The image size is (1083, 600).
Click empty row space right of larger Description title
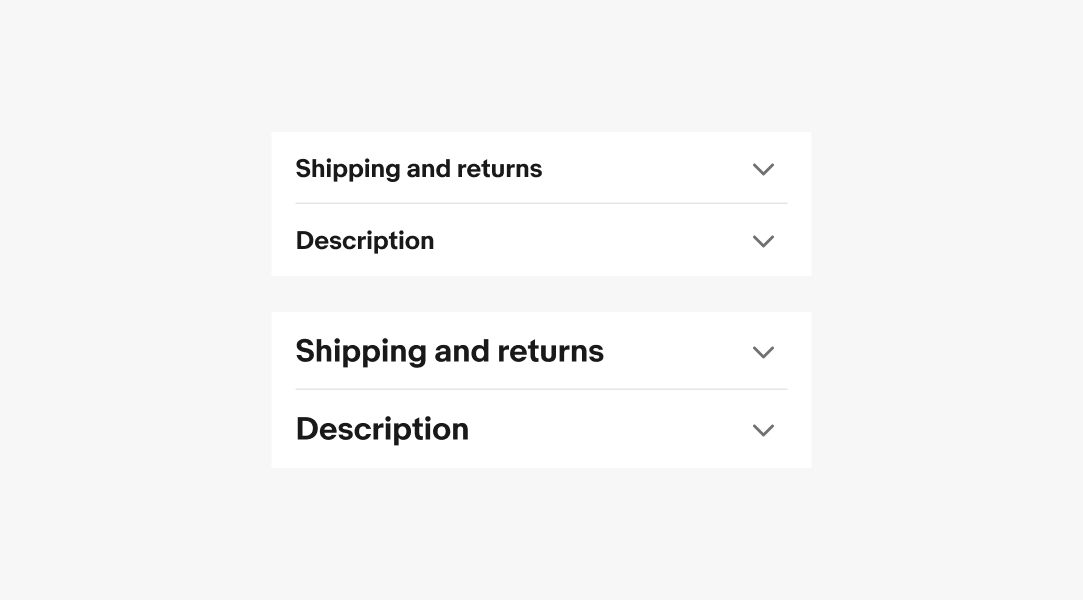610,430
